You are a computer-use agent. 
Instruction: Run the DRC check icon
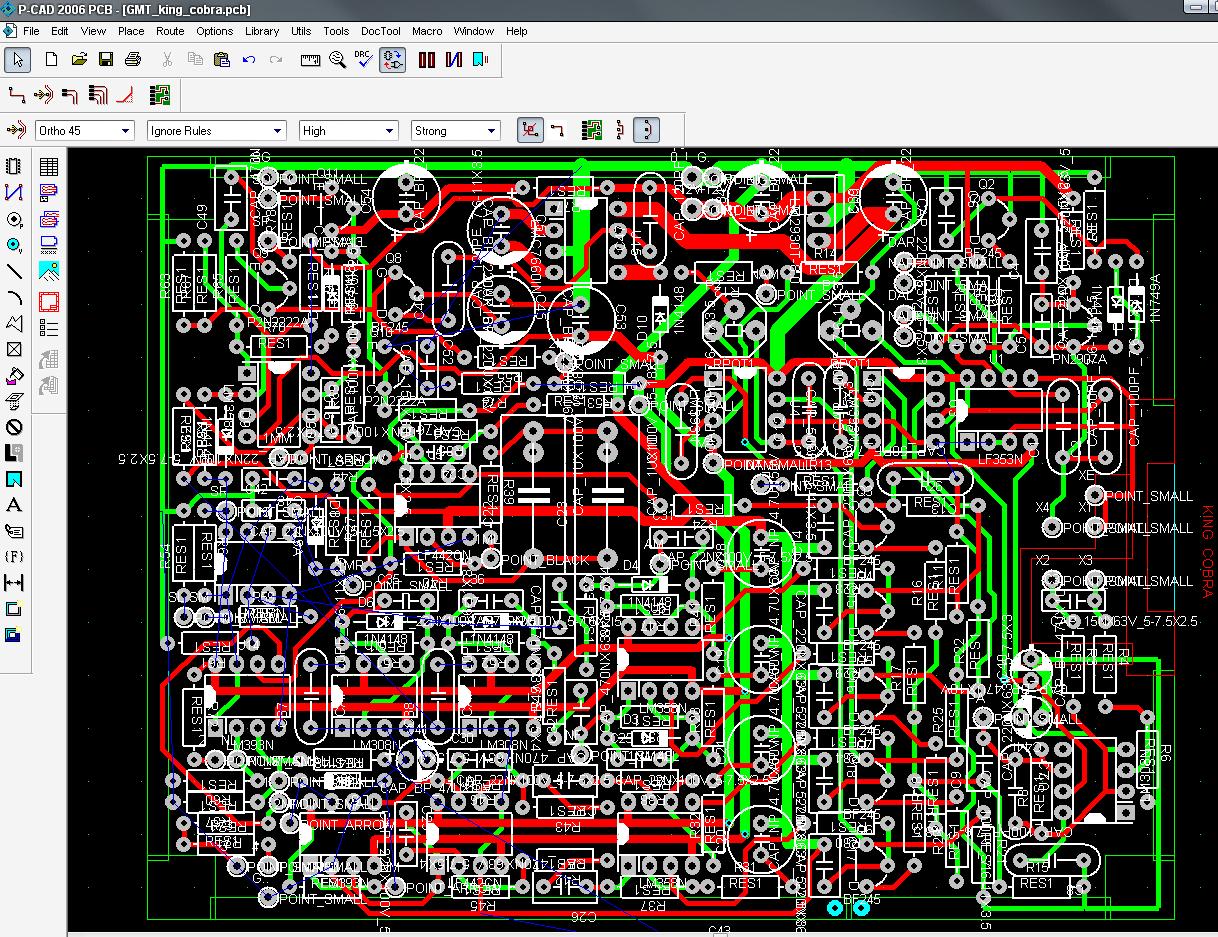(x=364, y=60)
